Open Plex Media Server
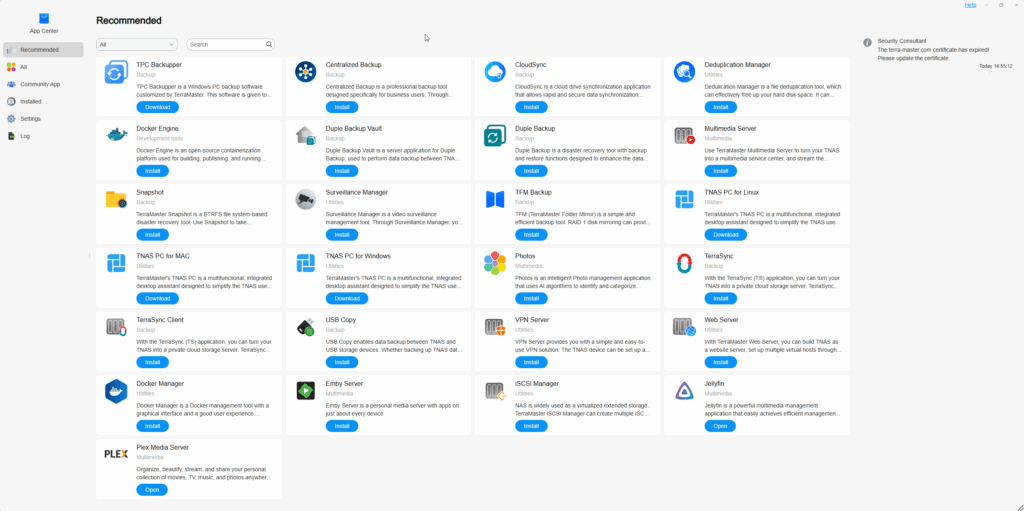 coord(152,489)
